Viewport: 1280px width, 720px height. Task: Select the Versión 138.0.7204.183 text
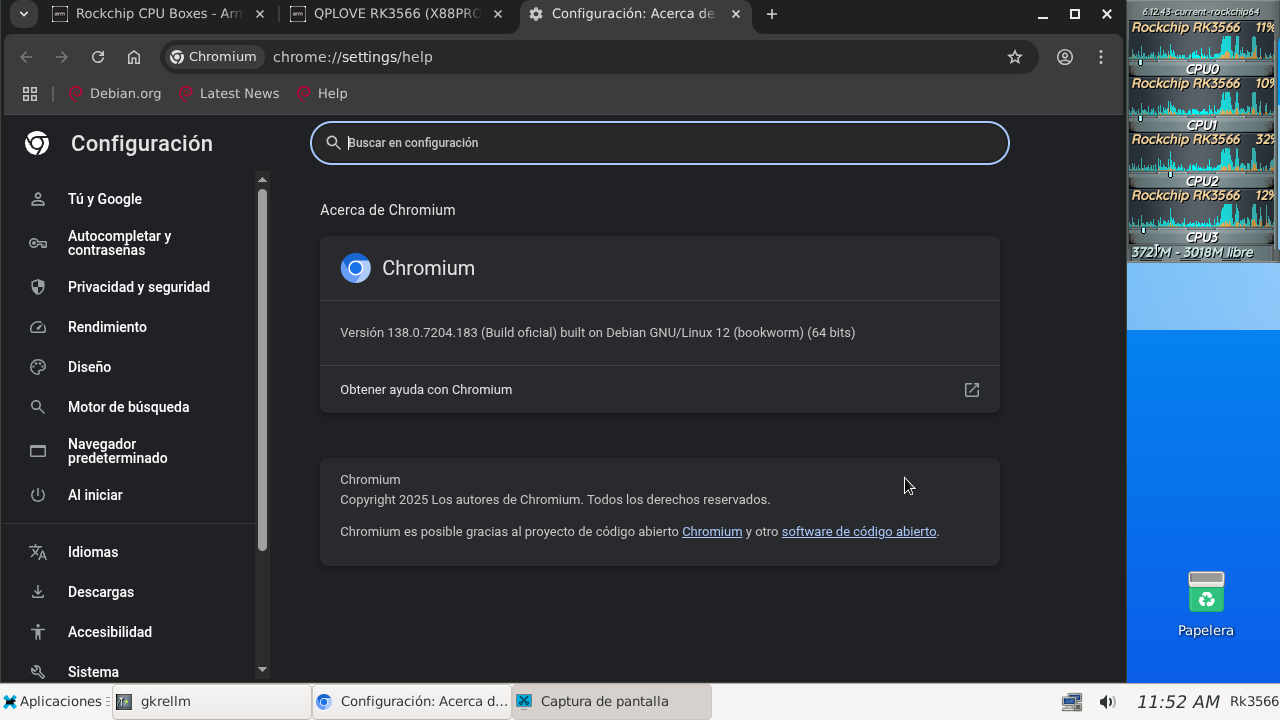click(597, 333)
